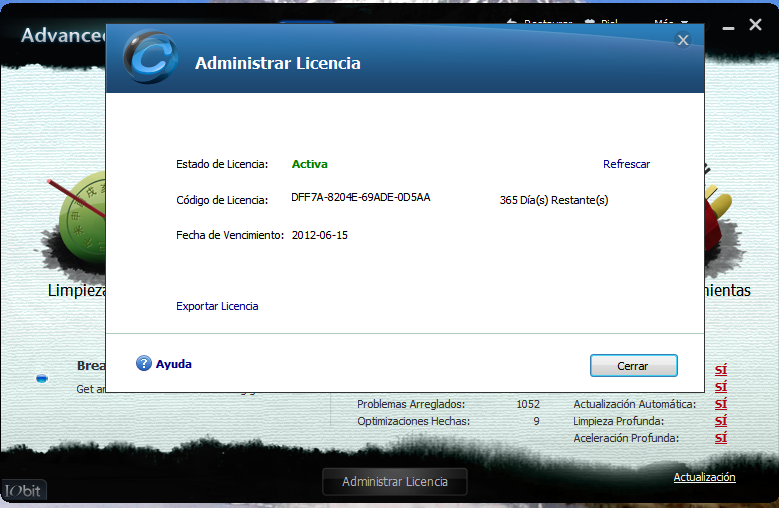Click the blue question mark help icon
779x508 pixels.
click(144, 363)
